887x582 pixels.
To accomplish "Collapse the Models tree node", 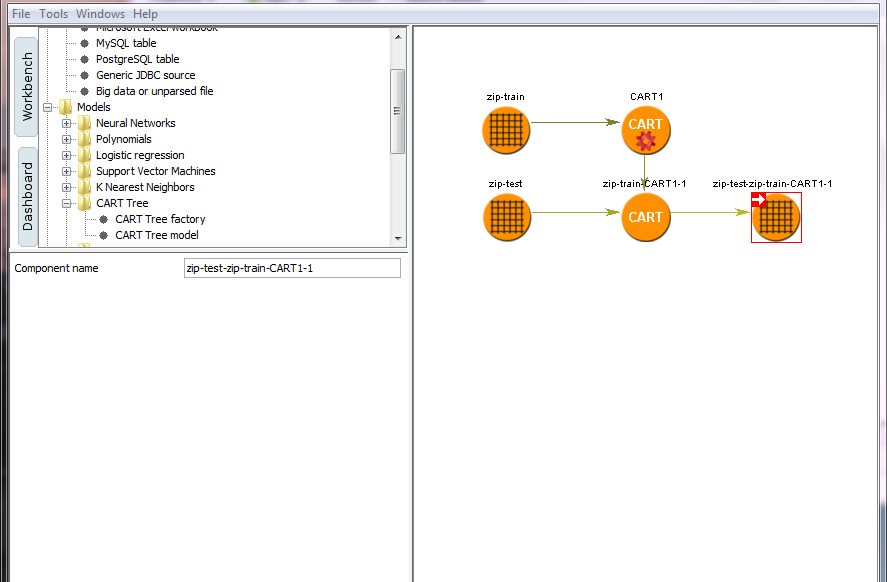I will (x=47, y=107).
